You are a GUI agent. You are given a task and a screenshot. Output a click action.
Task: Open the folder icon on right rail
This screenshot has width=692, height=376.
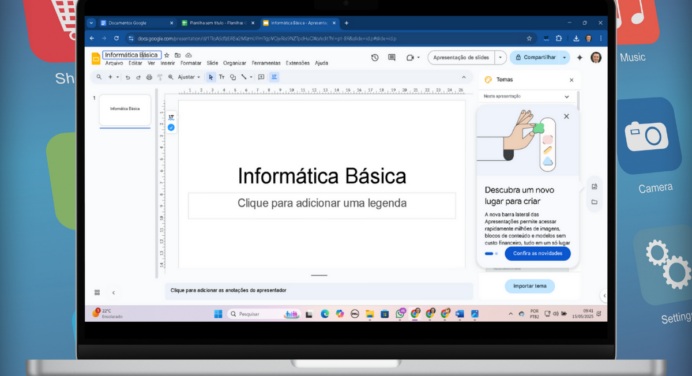point(594,202)
